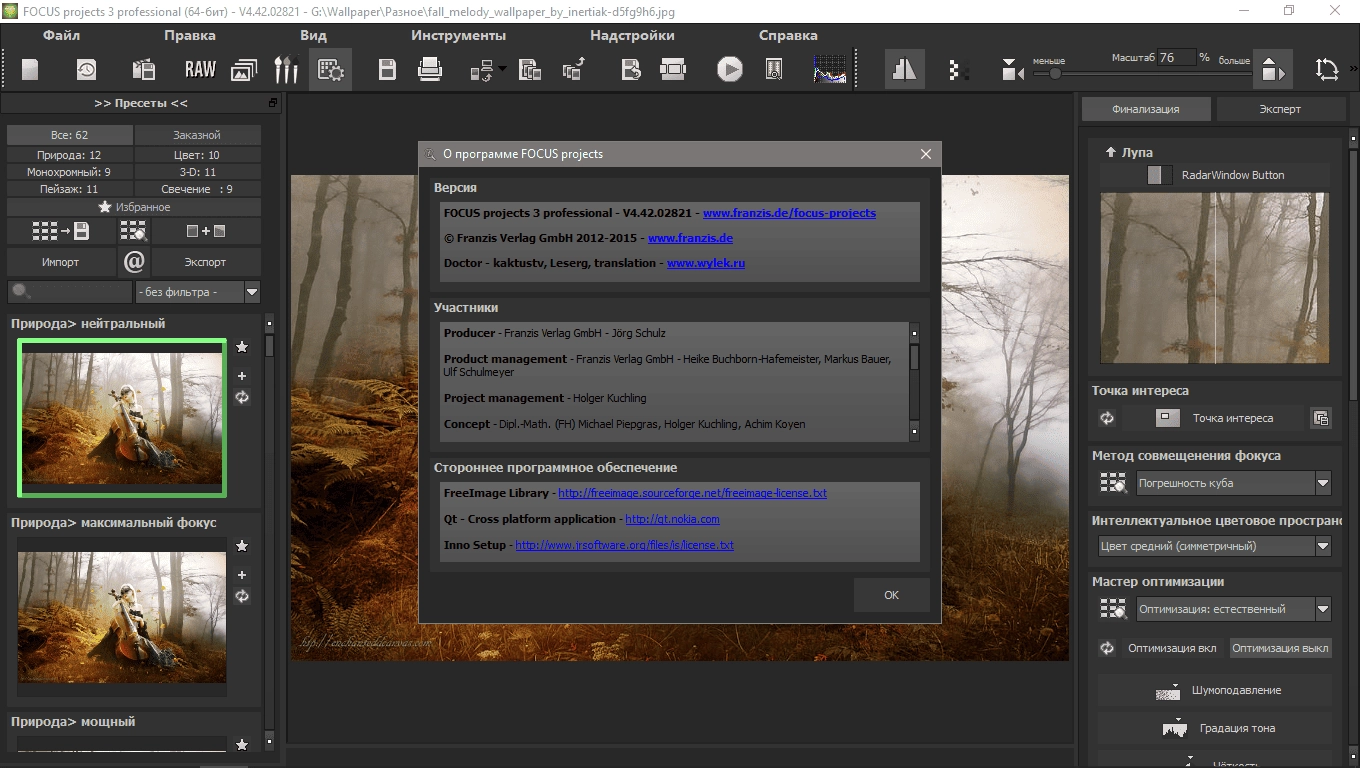Image resolution: width=1360 pixels, height=768 pixels.
Task: Click the RAW module toolbar button
Action: (x=200, y=70)
